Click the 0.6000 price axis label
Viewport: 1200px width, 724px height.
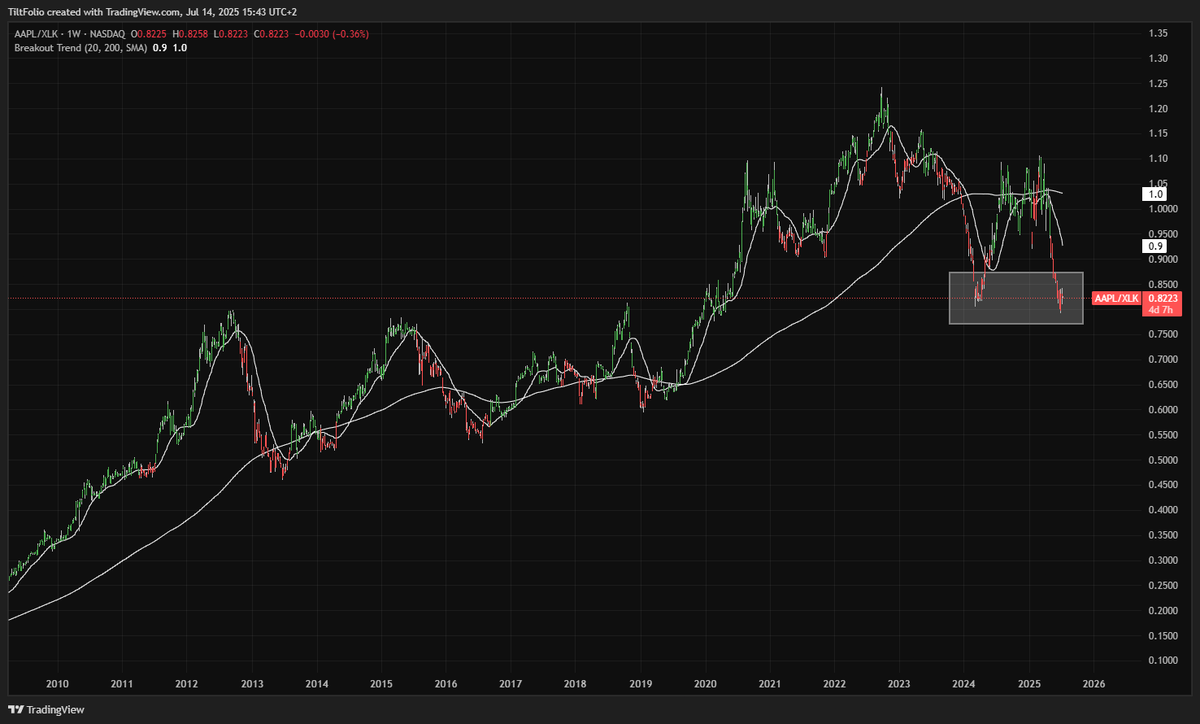pyautogui.click(x=1163, y=410)
